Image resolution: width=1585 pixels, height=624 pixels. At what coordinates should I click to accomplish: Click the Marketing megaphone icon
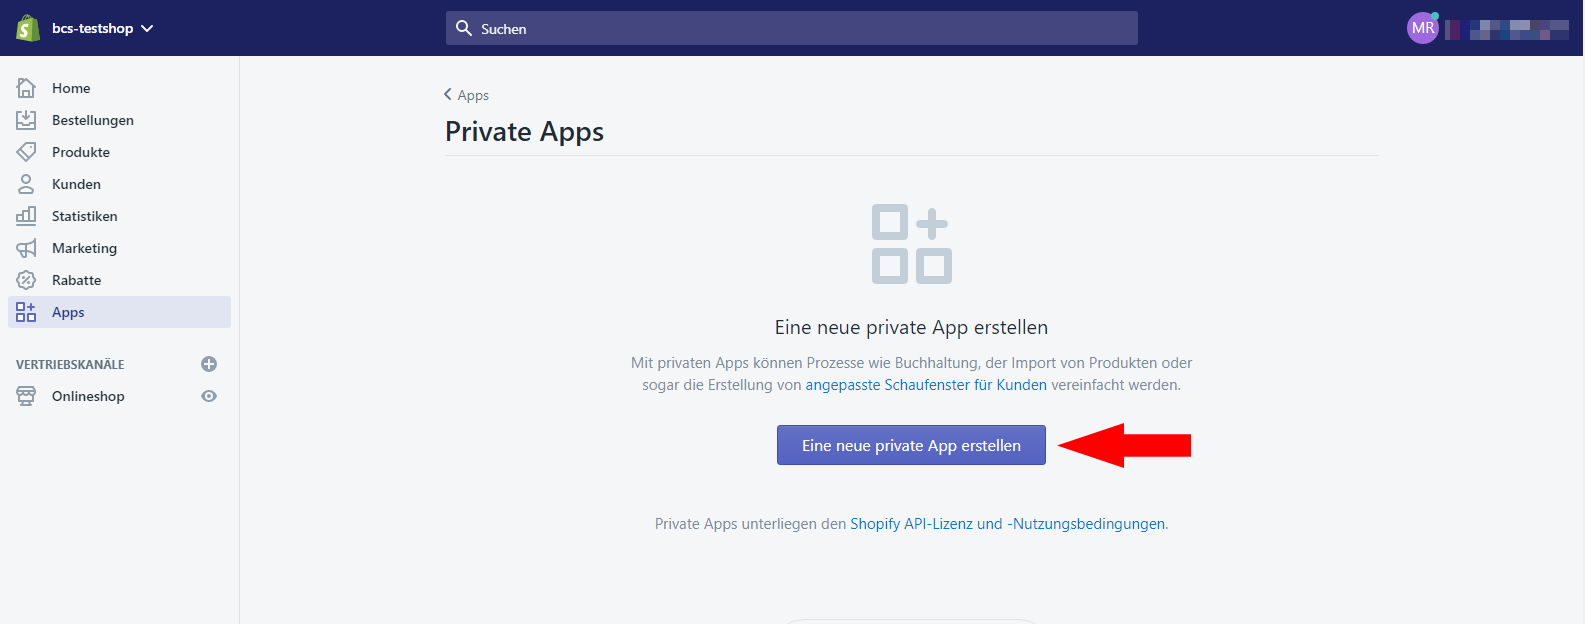click(x=26, y=248)
